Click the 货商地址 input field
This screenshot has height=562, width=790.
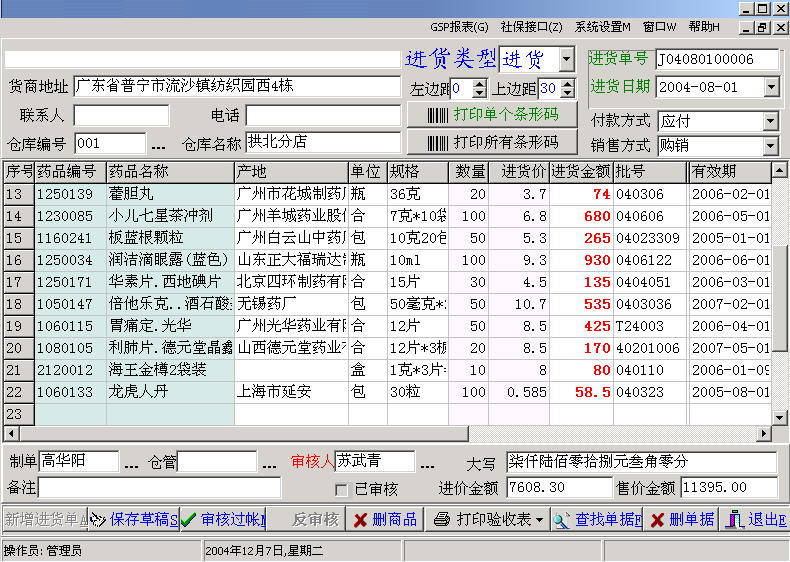[x=237, y=86]
